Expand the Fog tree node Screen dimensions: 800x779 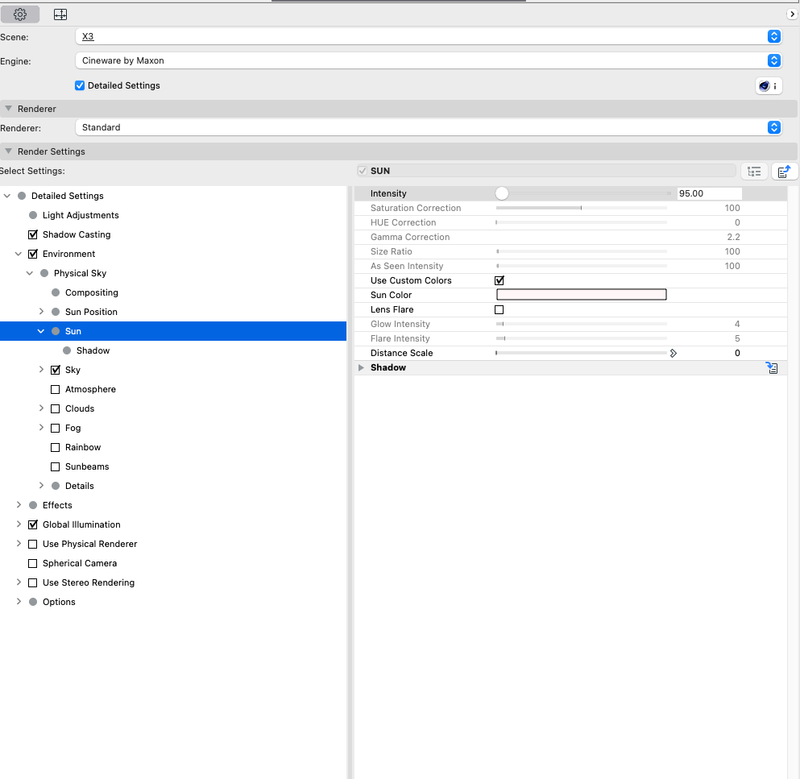(x=41, y=428)
